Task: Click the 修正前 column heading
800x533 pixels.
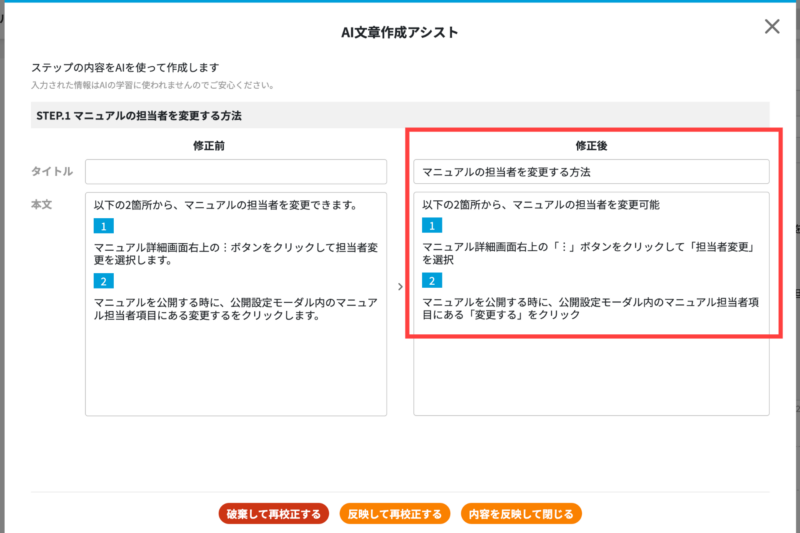Action: click(x=209, y=146)
